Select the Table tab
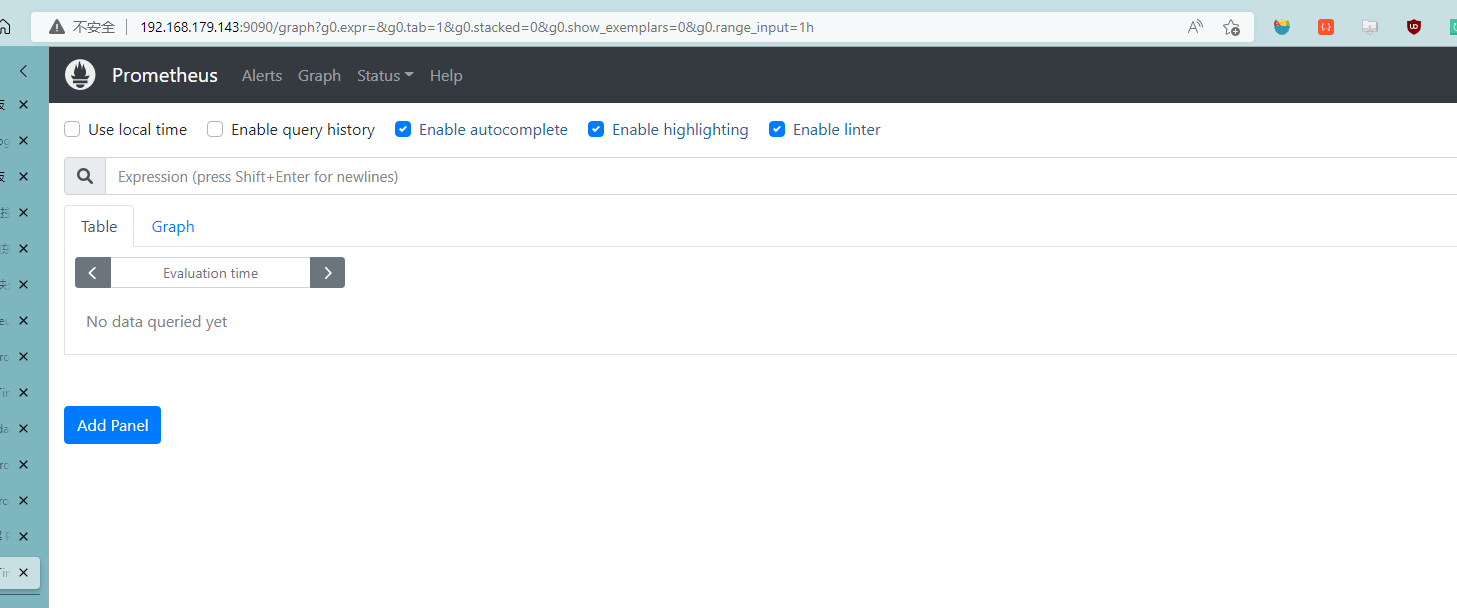 [99, 226]
